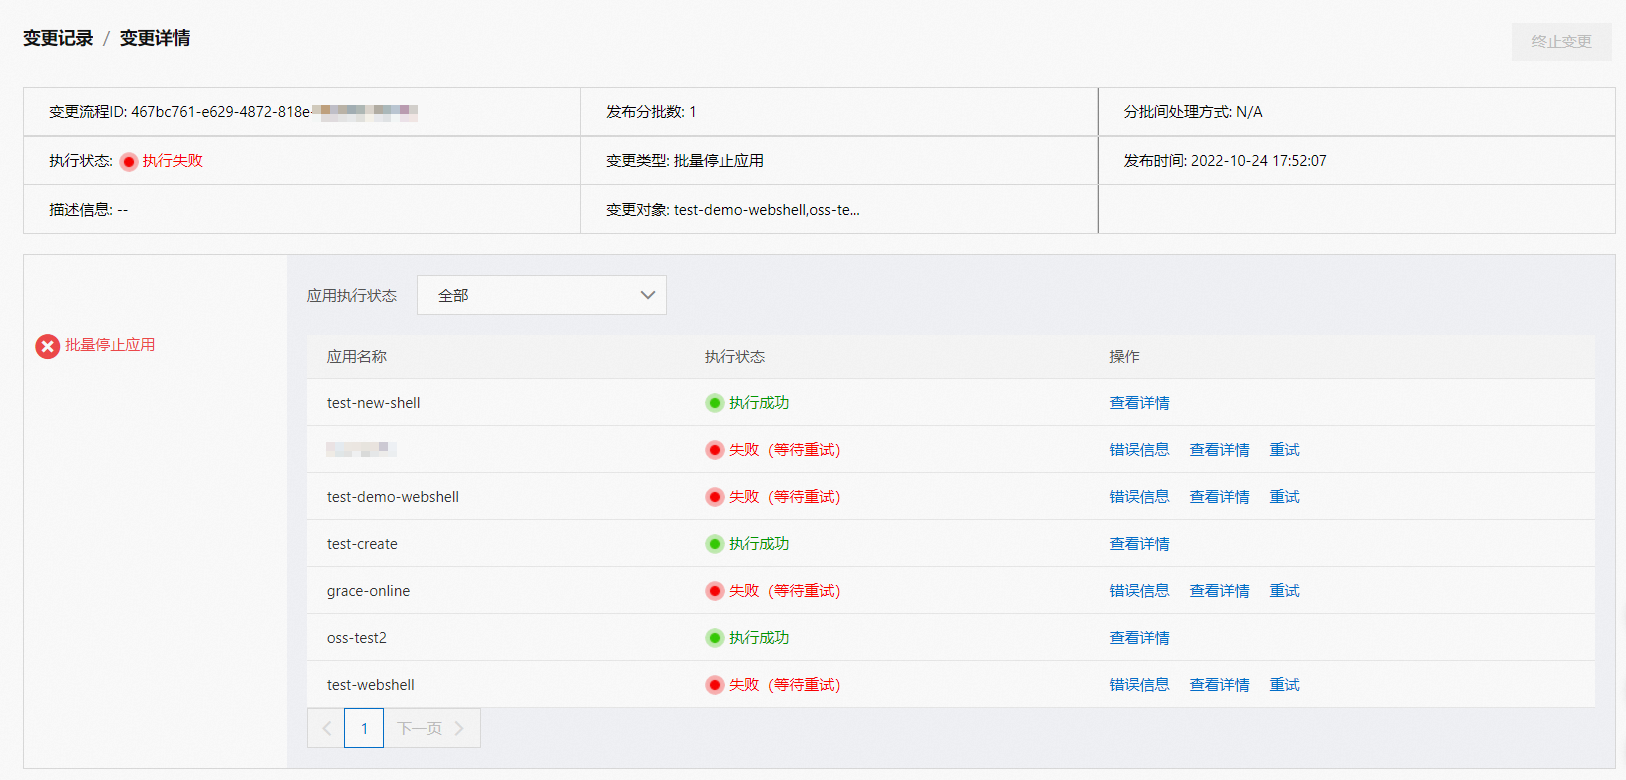Click the 应用名称 column header
The image size is (1626, 780).
click(357, 357)
